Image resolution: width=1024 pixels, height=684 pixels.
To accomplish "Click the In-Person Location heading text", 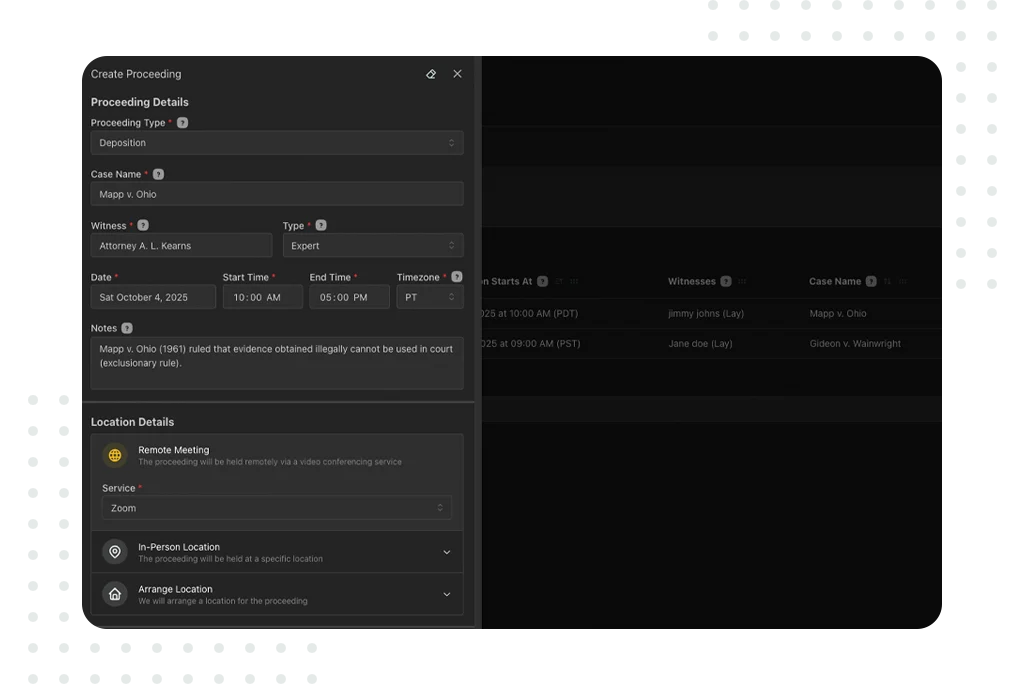I will click(x=179, y=547).
